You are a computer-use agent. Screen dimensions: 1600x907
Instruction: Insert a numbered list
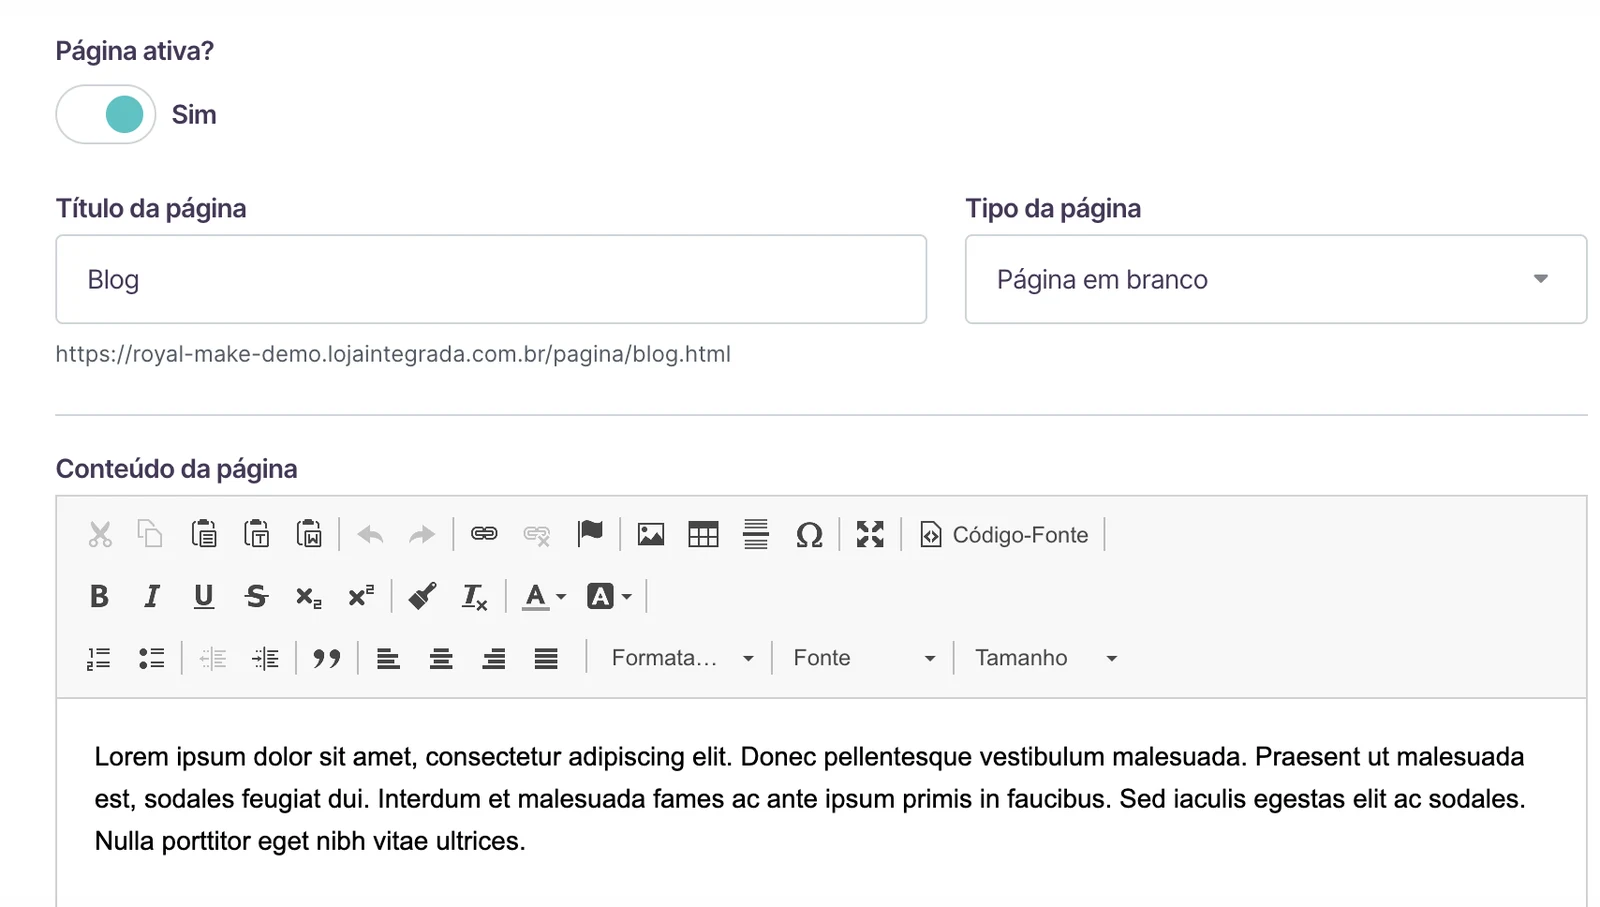point(99,658)
